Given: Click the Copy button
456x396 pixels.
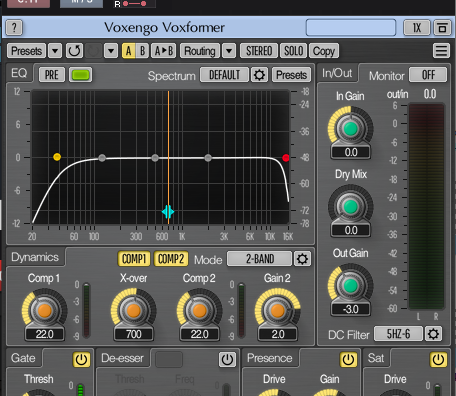Looking at the screenshot, I should coord(324,51).
